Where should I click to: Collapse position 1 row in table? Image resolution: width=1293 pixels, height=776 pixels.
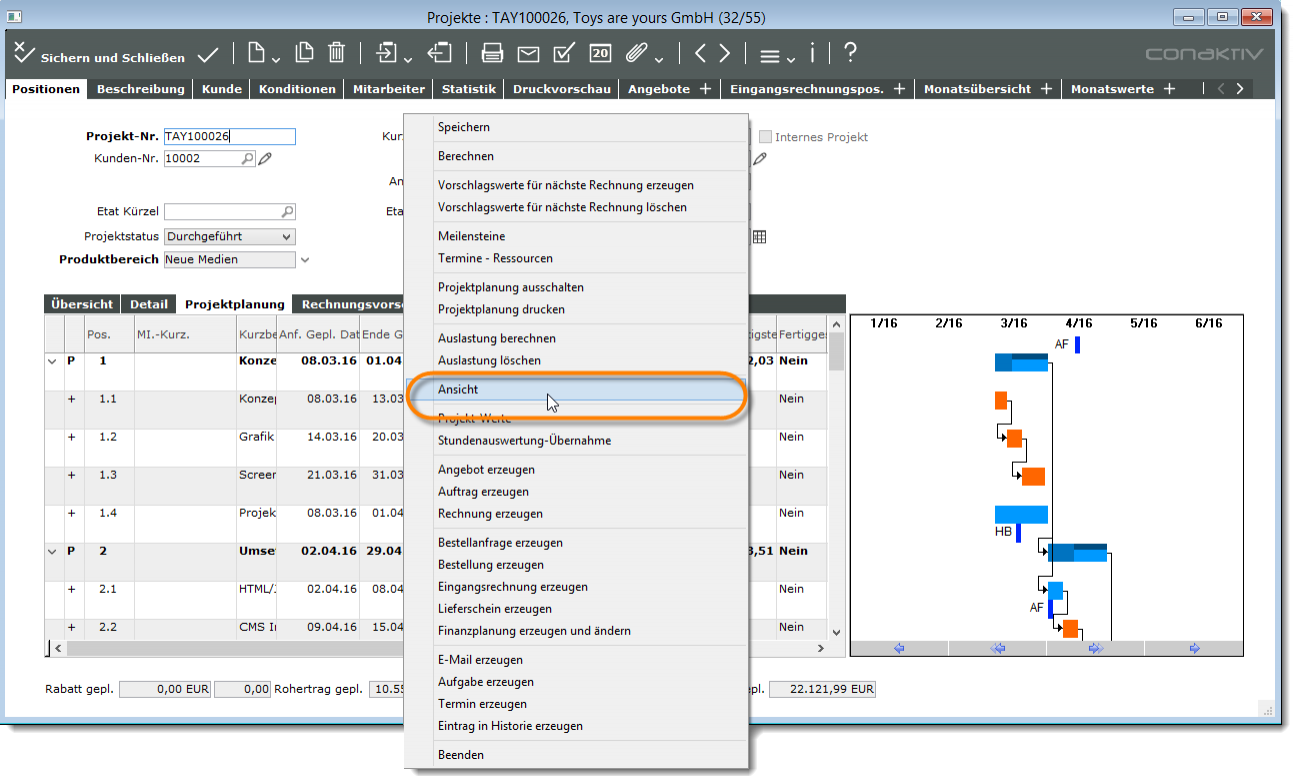(x=53, y=360)
